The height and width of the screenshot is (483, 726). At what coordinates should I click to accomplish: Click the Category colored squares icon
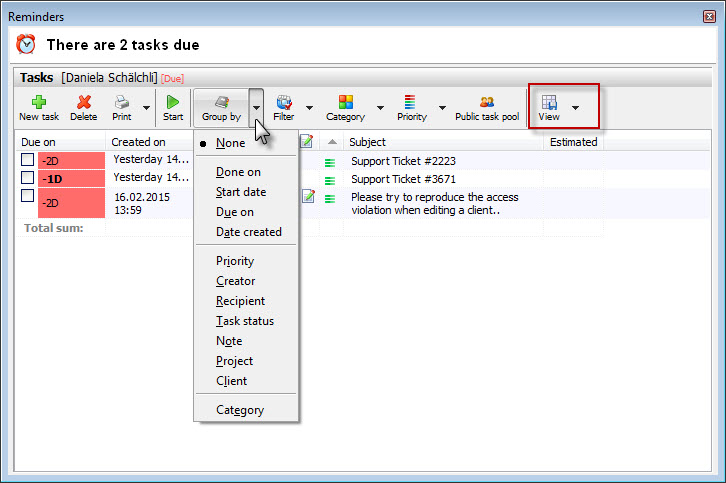coord(345,102)
